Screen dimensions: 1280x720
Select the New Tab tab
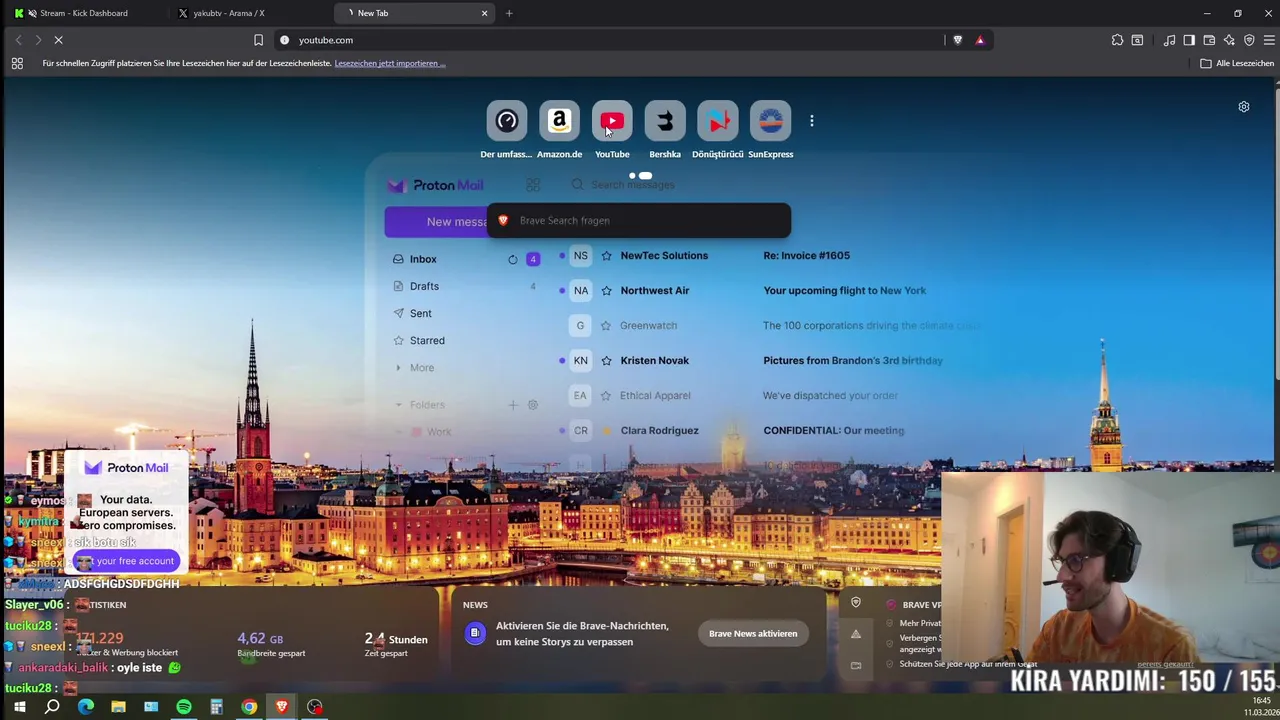pyautogui.click(x=415, y=13)
